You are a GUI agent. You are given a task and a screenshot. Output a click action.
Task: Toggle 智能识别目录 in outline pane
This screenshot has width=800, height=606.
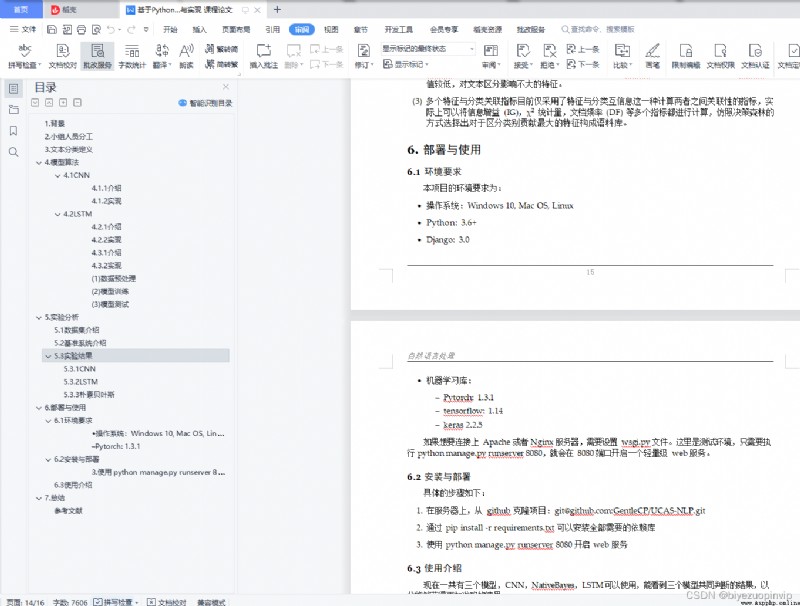pyautogui.click(x=205, y=103)
